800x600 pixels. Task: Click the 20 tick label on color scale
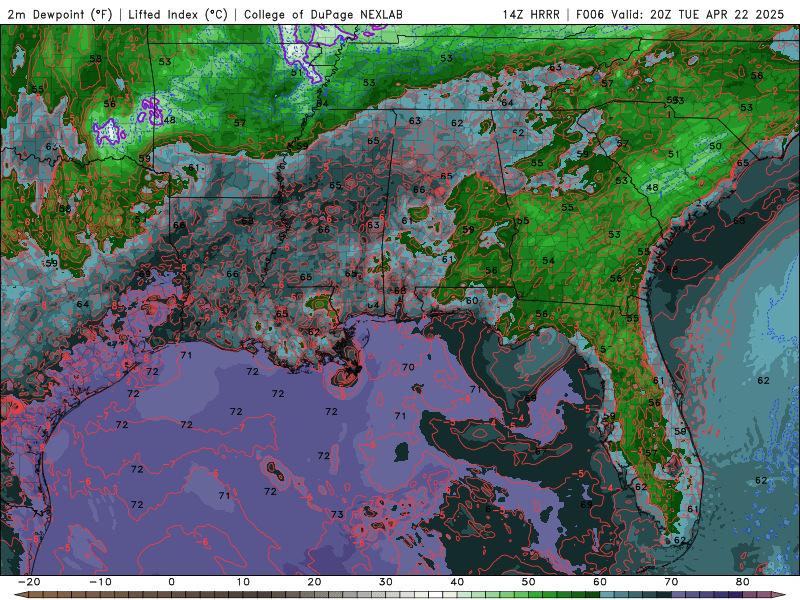(314, 582)
